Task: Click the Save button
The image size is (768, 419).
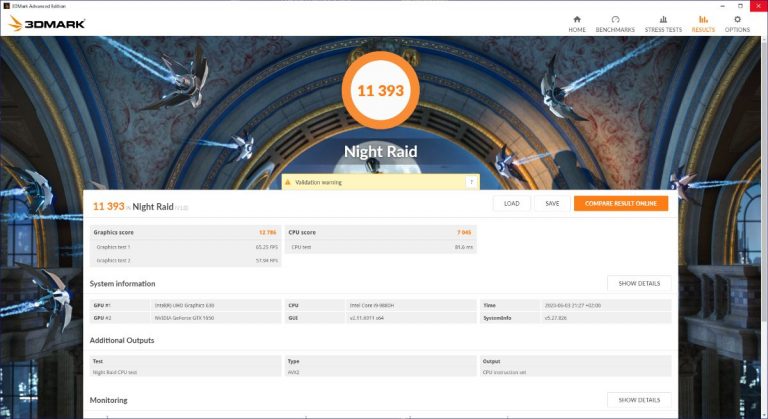Action: (x=552, y=203)
